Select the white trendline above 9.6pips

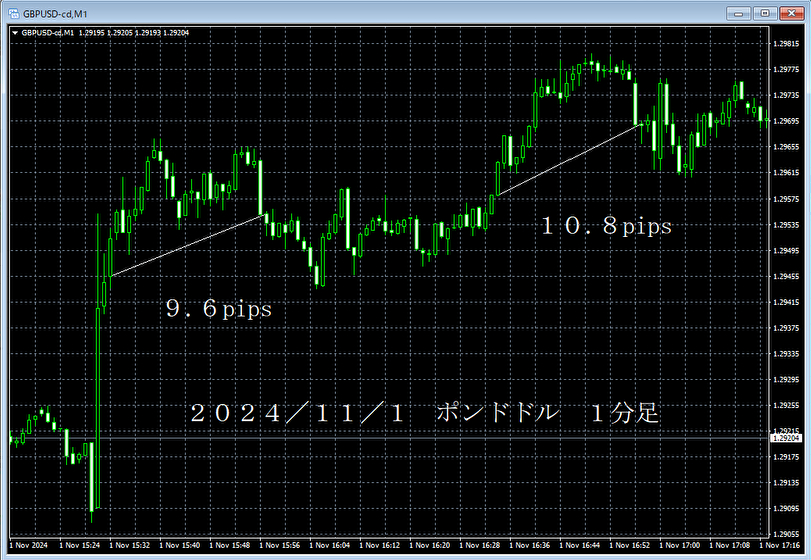(185, 246)
